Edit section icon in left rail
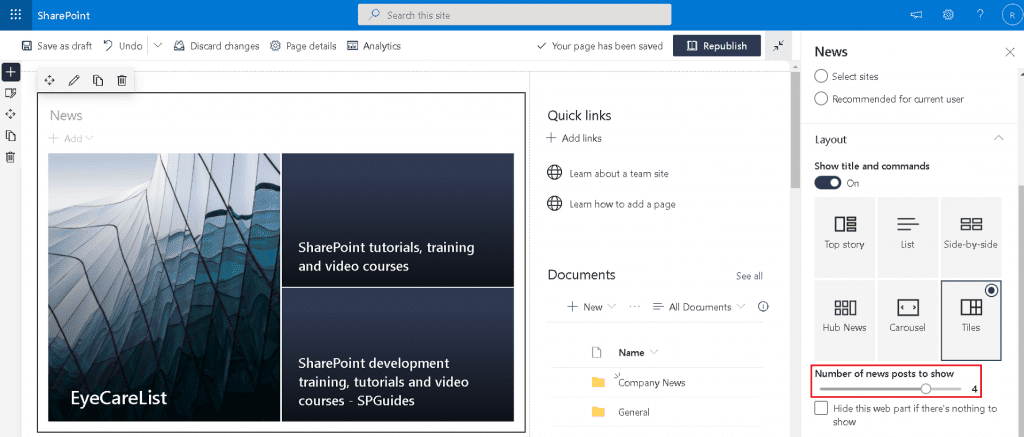Viewport: 1024px width, 437px height. coord(10,93)
